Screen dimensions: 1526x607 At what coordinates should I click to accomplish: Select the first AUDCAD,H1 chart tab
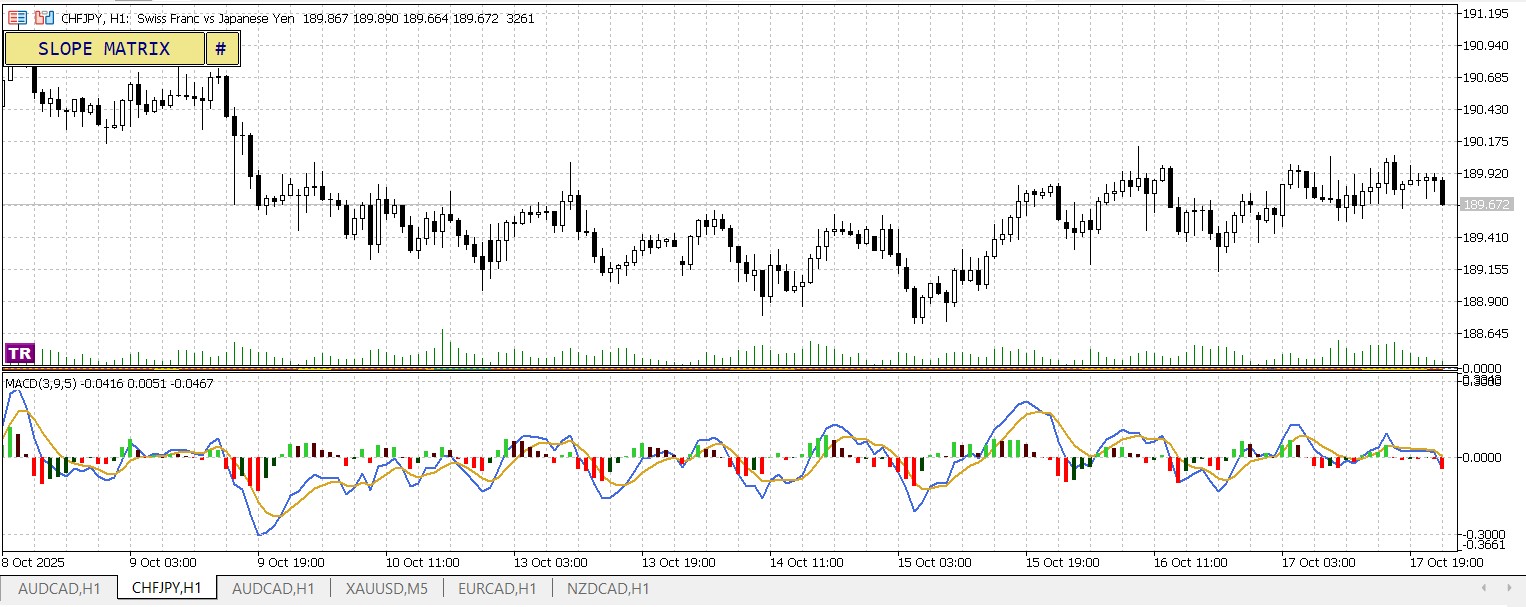pyautogui.click(x=60, y=589)
